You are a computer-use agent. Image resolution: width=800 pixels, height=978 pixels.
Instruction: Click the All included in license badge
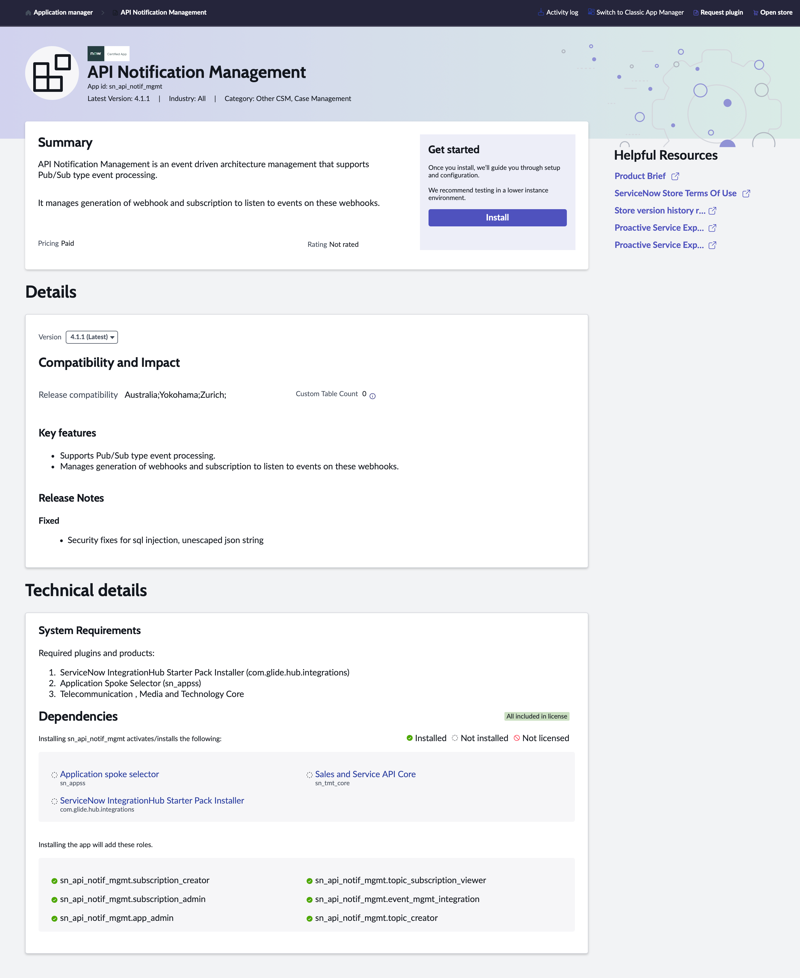537,717
